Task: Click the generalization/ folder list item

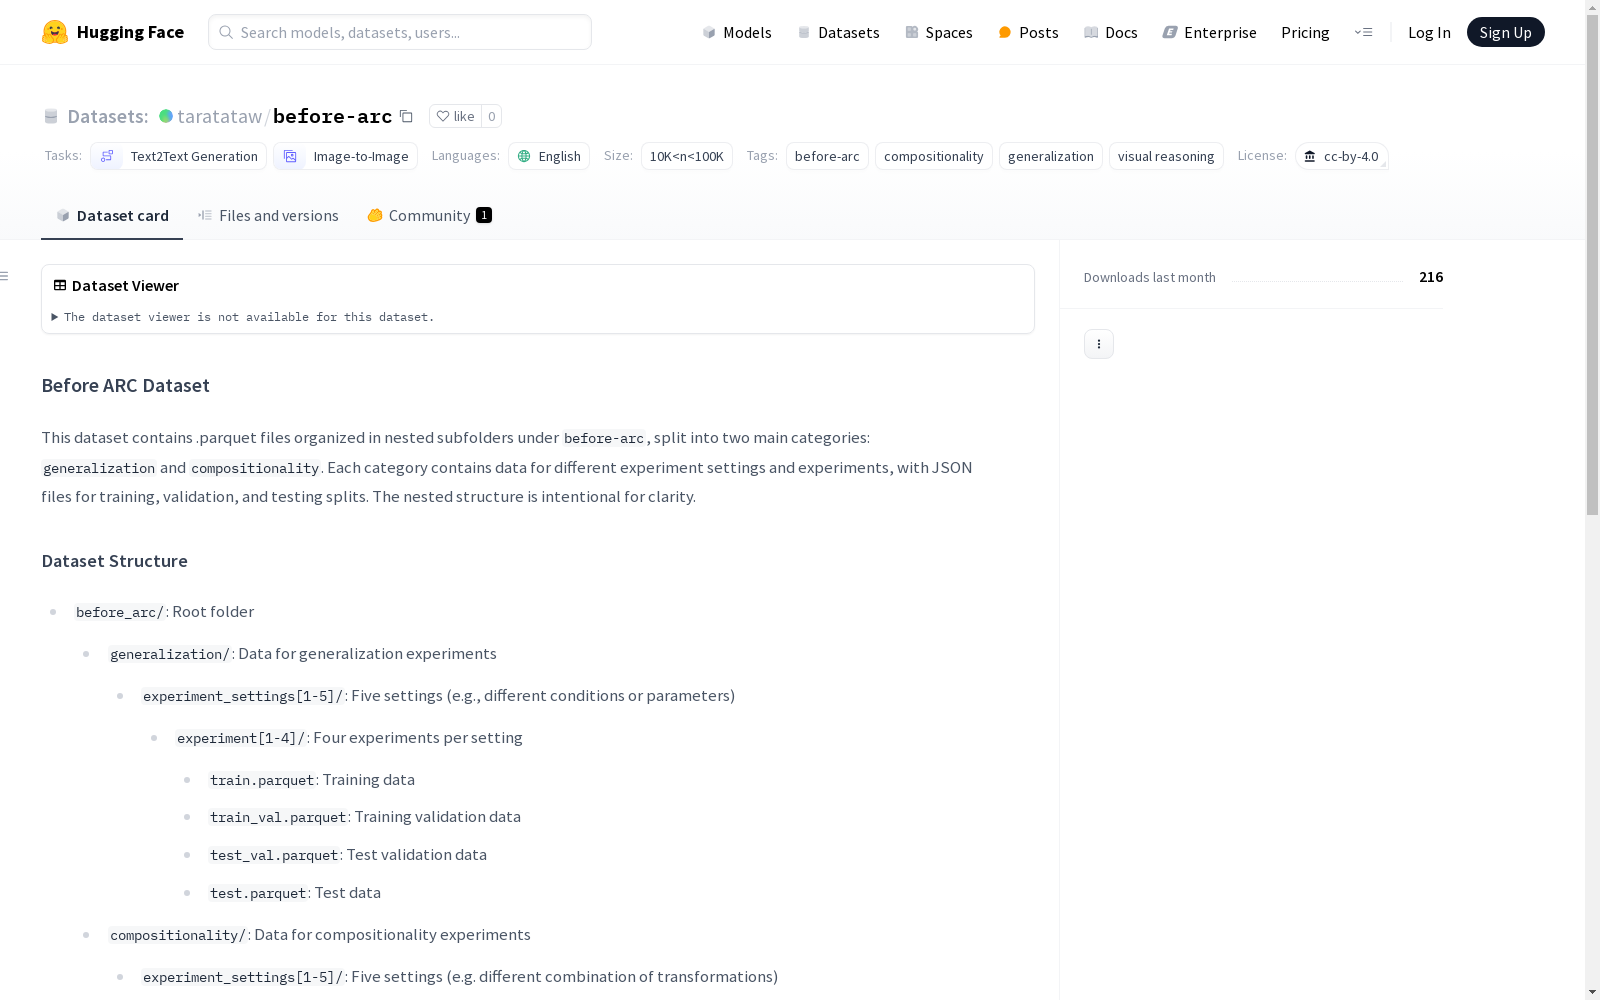Action: (x=303, y=654)
